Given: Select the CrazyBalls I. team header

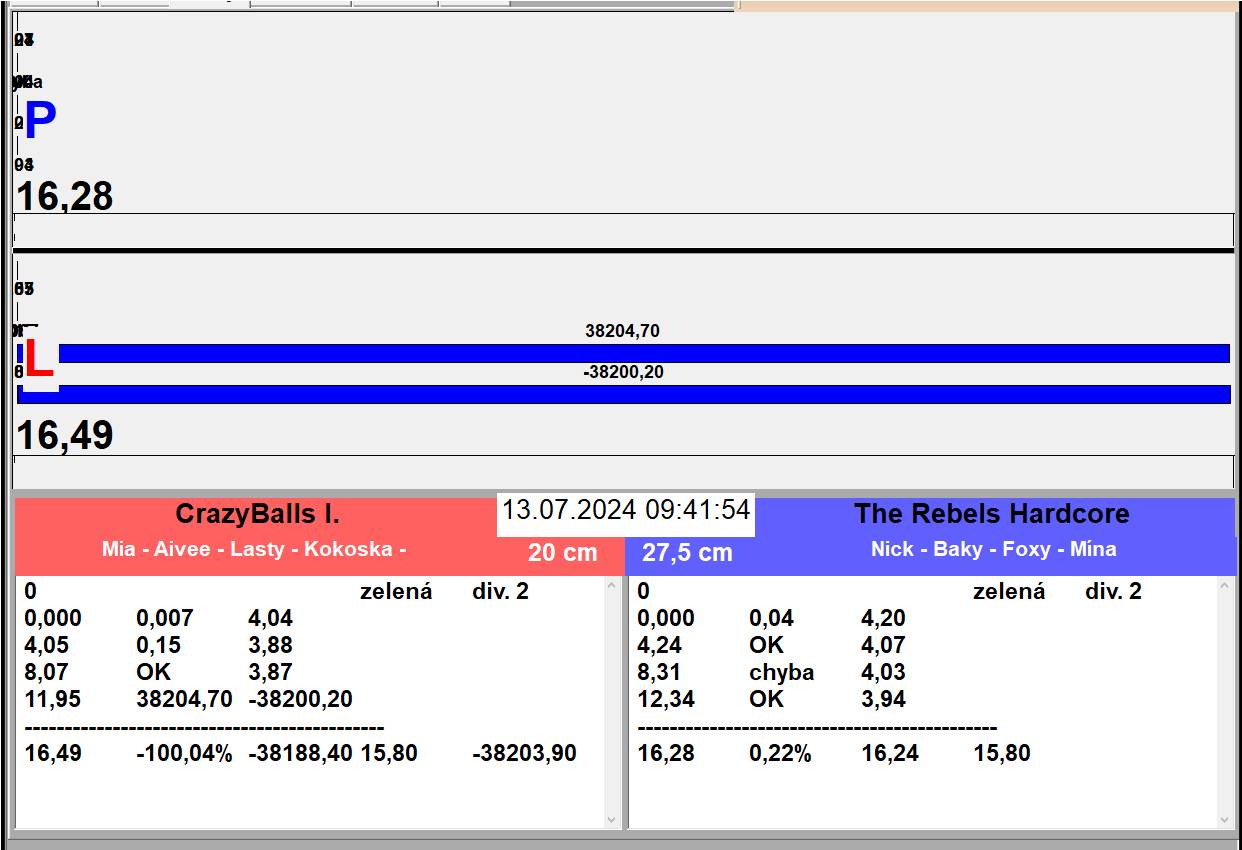Looking at the screenshot, I should point(257,514).
